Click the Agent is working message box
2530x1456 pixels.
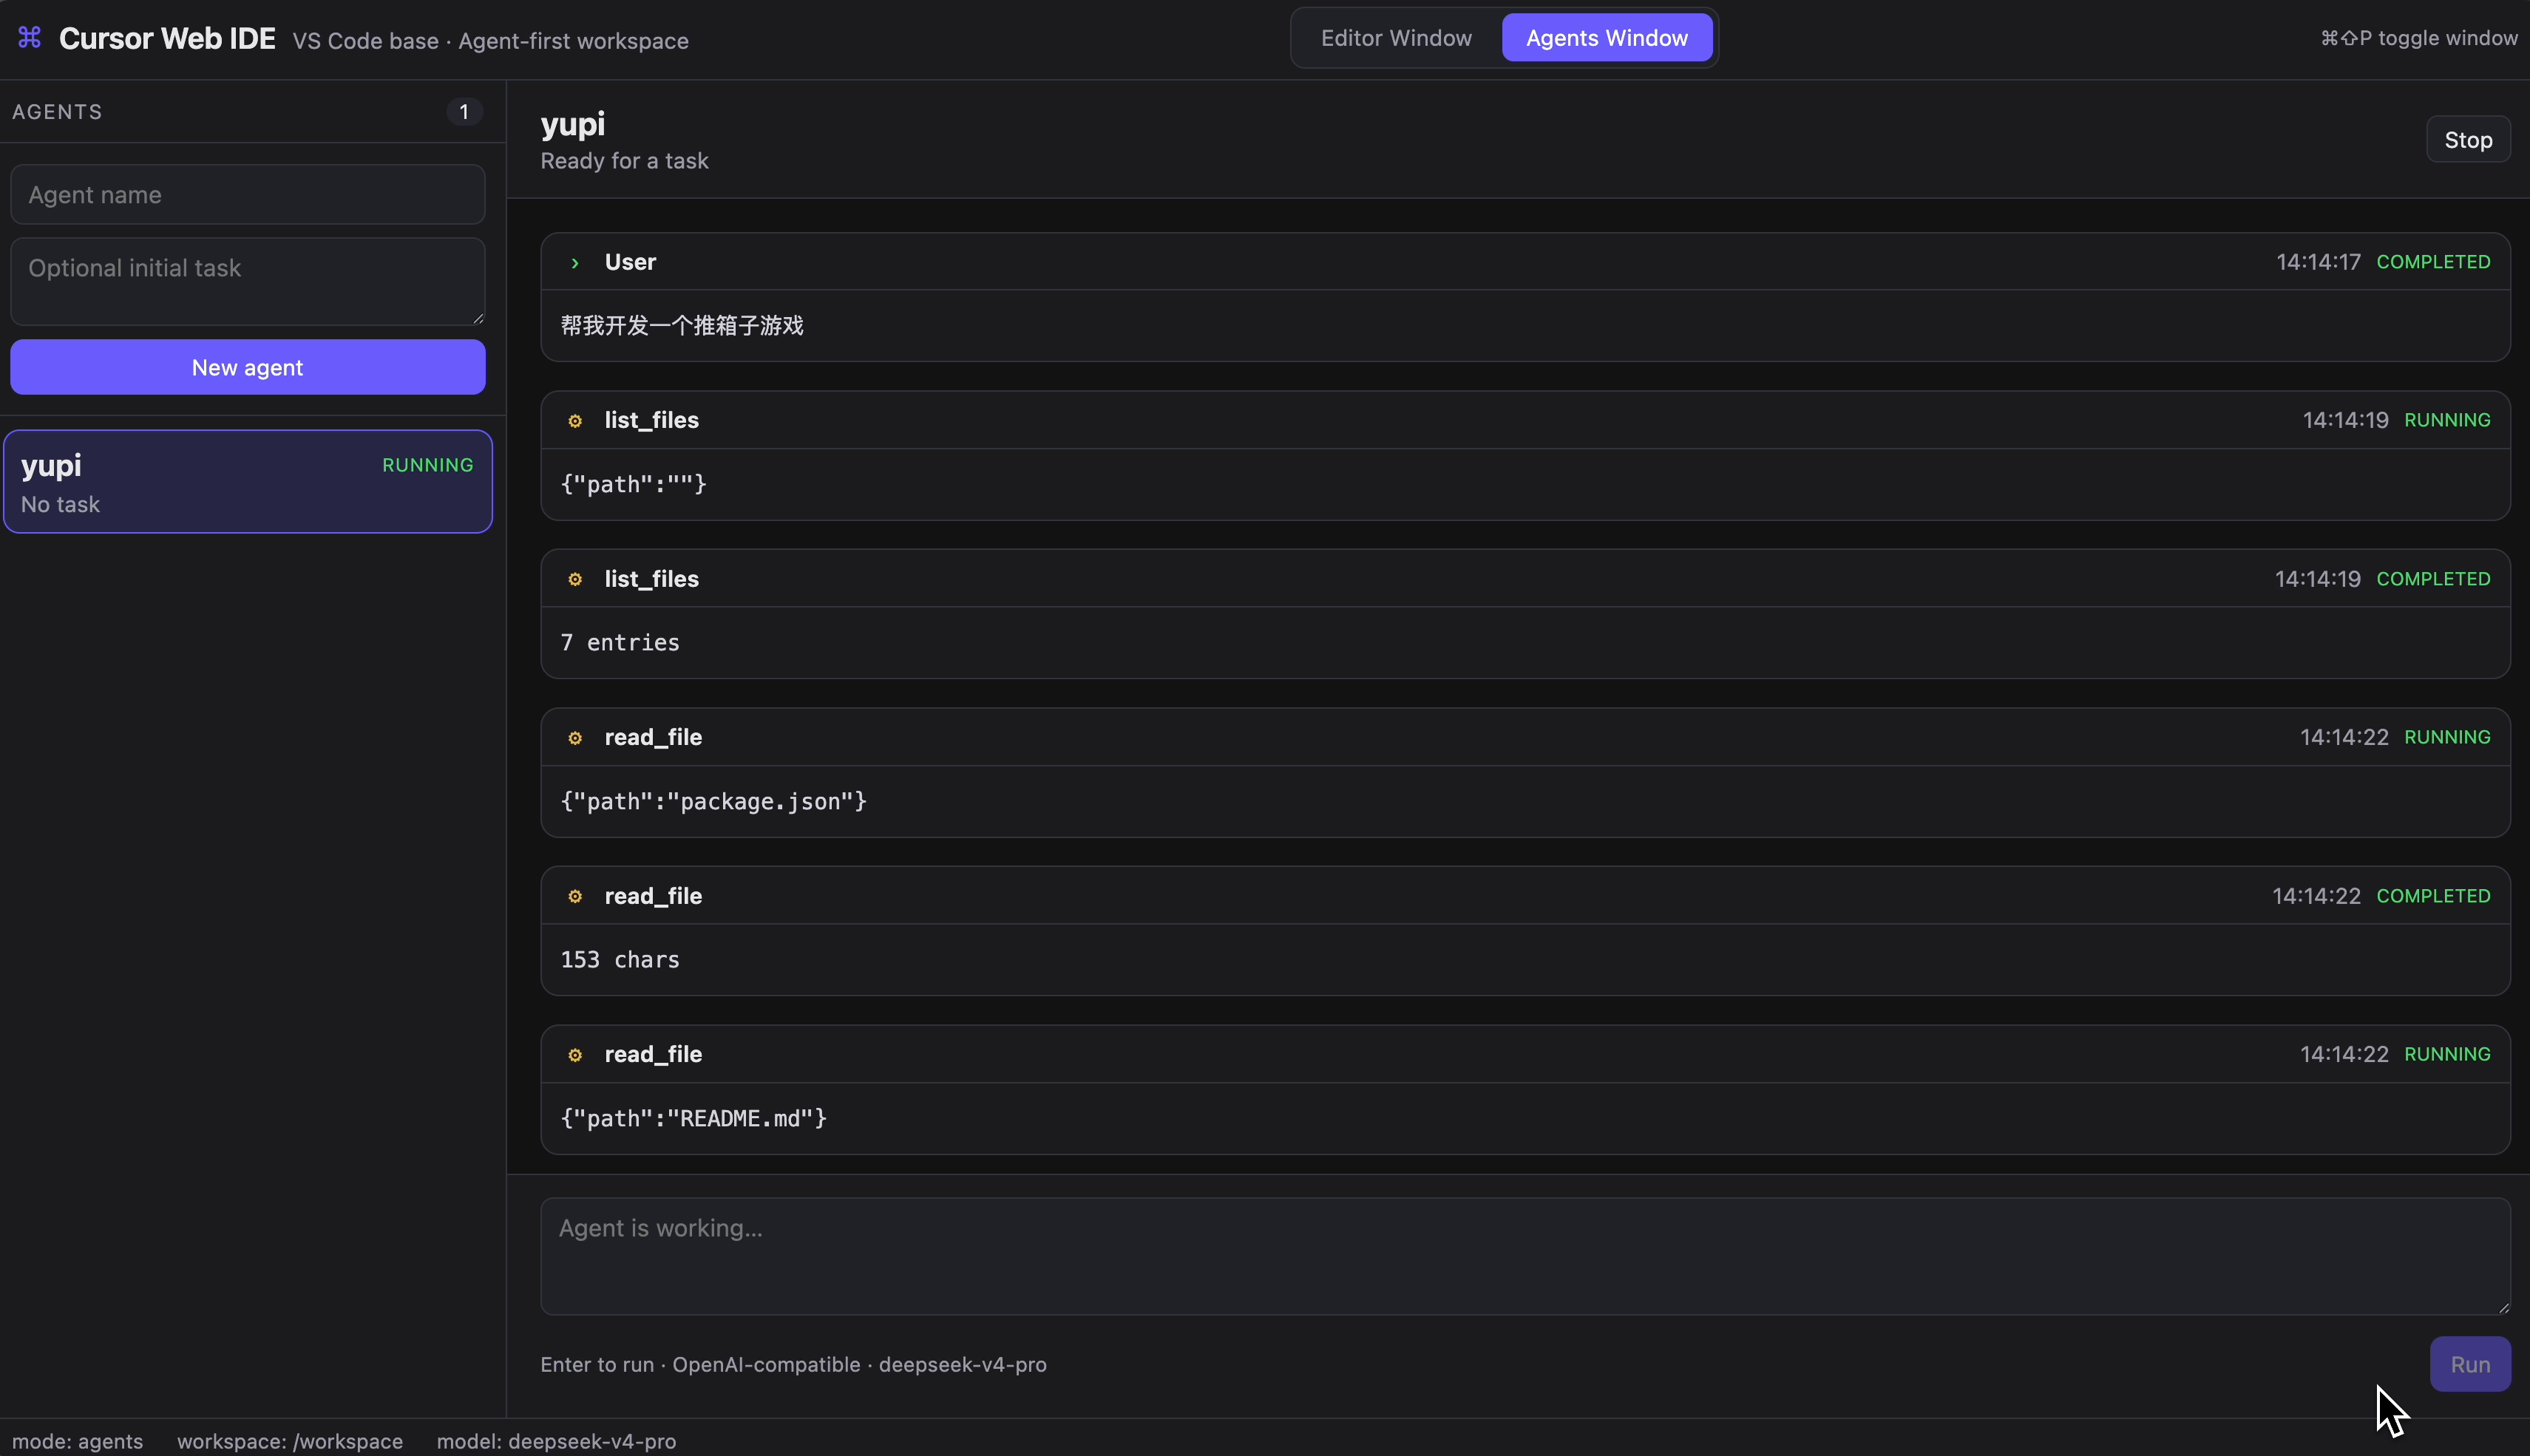pos(1525,1256)
